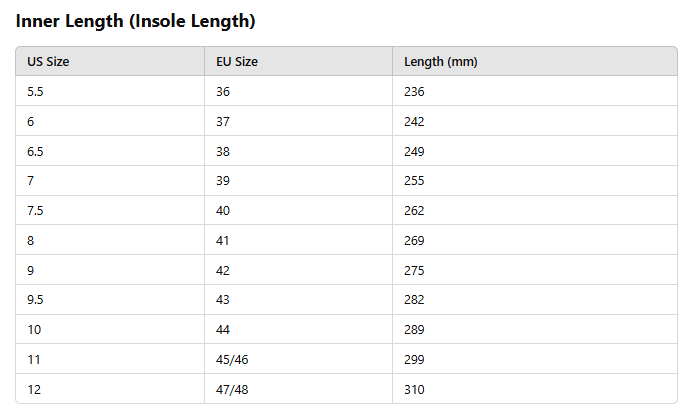
Task: Click EU size 41 cell
Action: [224, 241]
